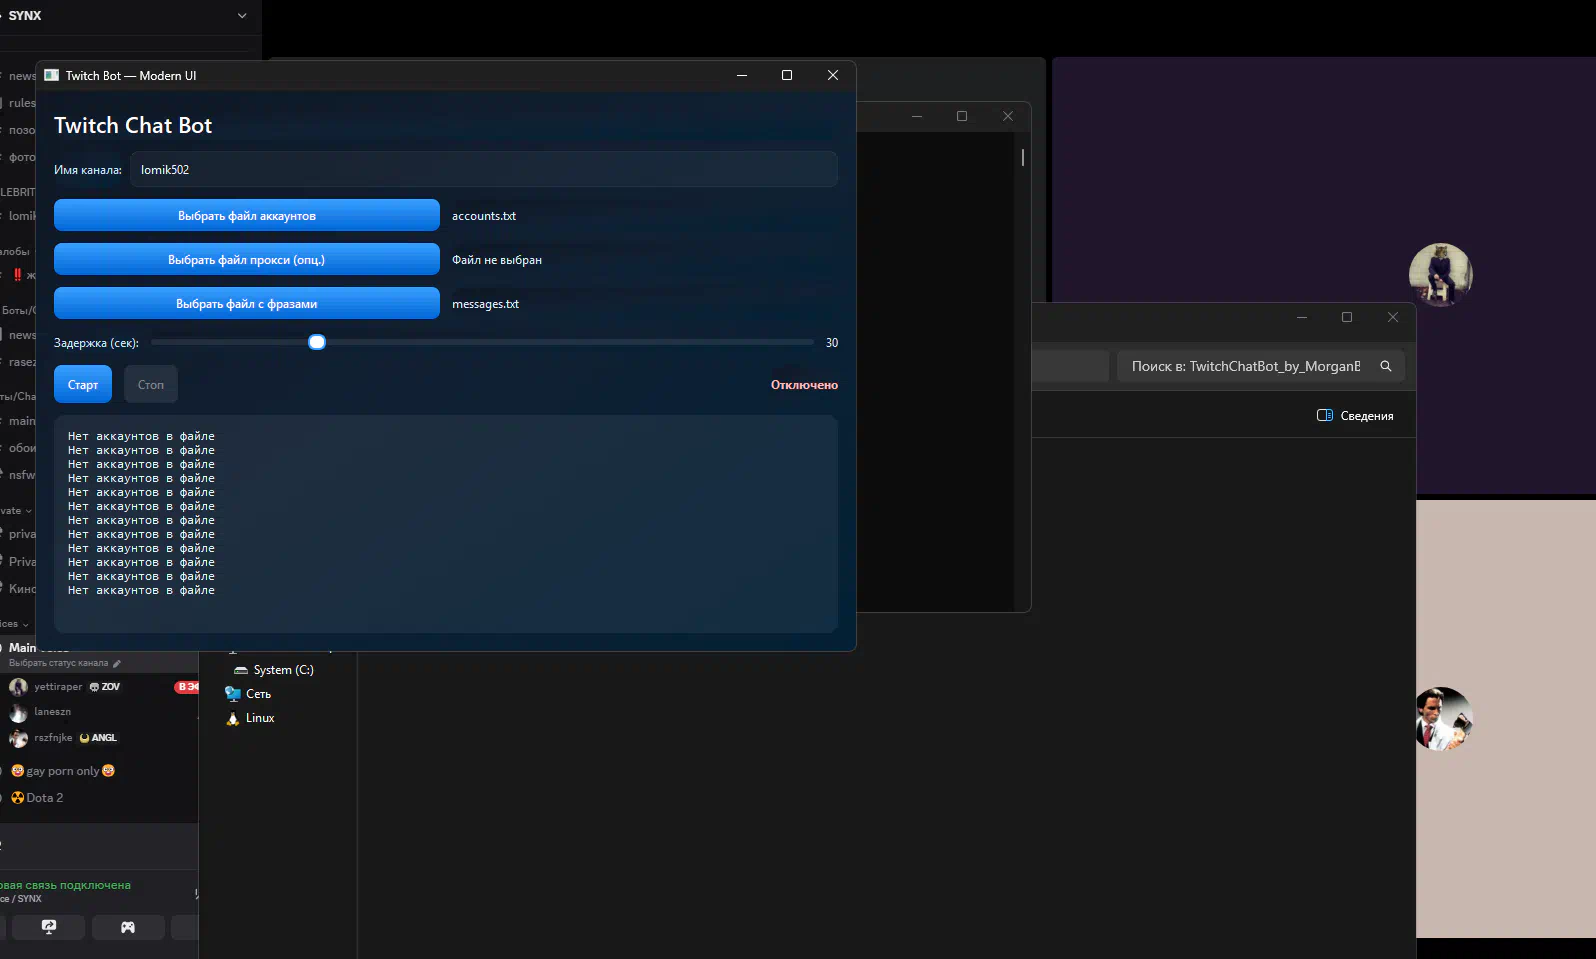Screen dimensions: 1596x959
Task: Open the Сеть network location
Action: coord(258,694)
